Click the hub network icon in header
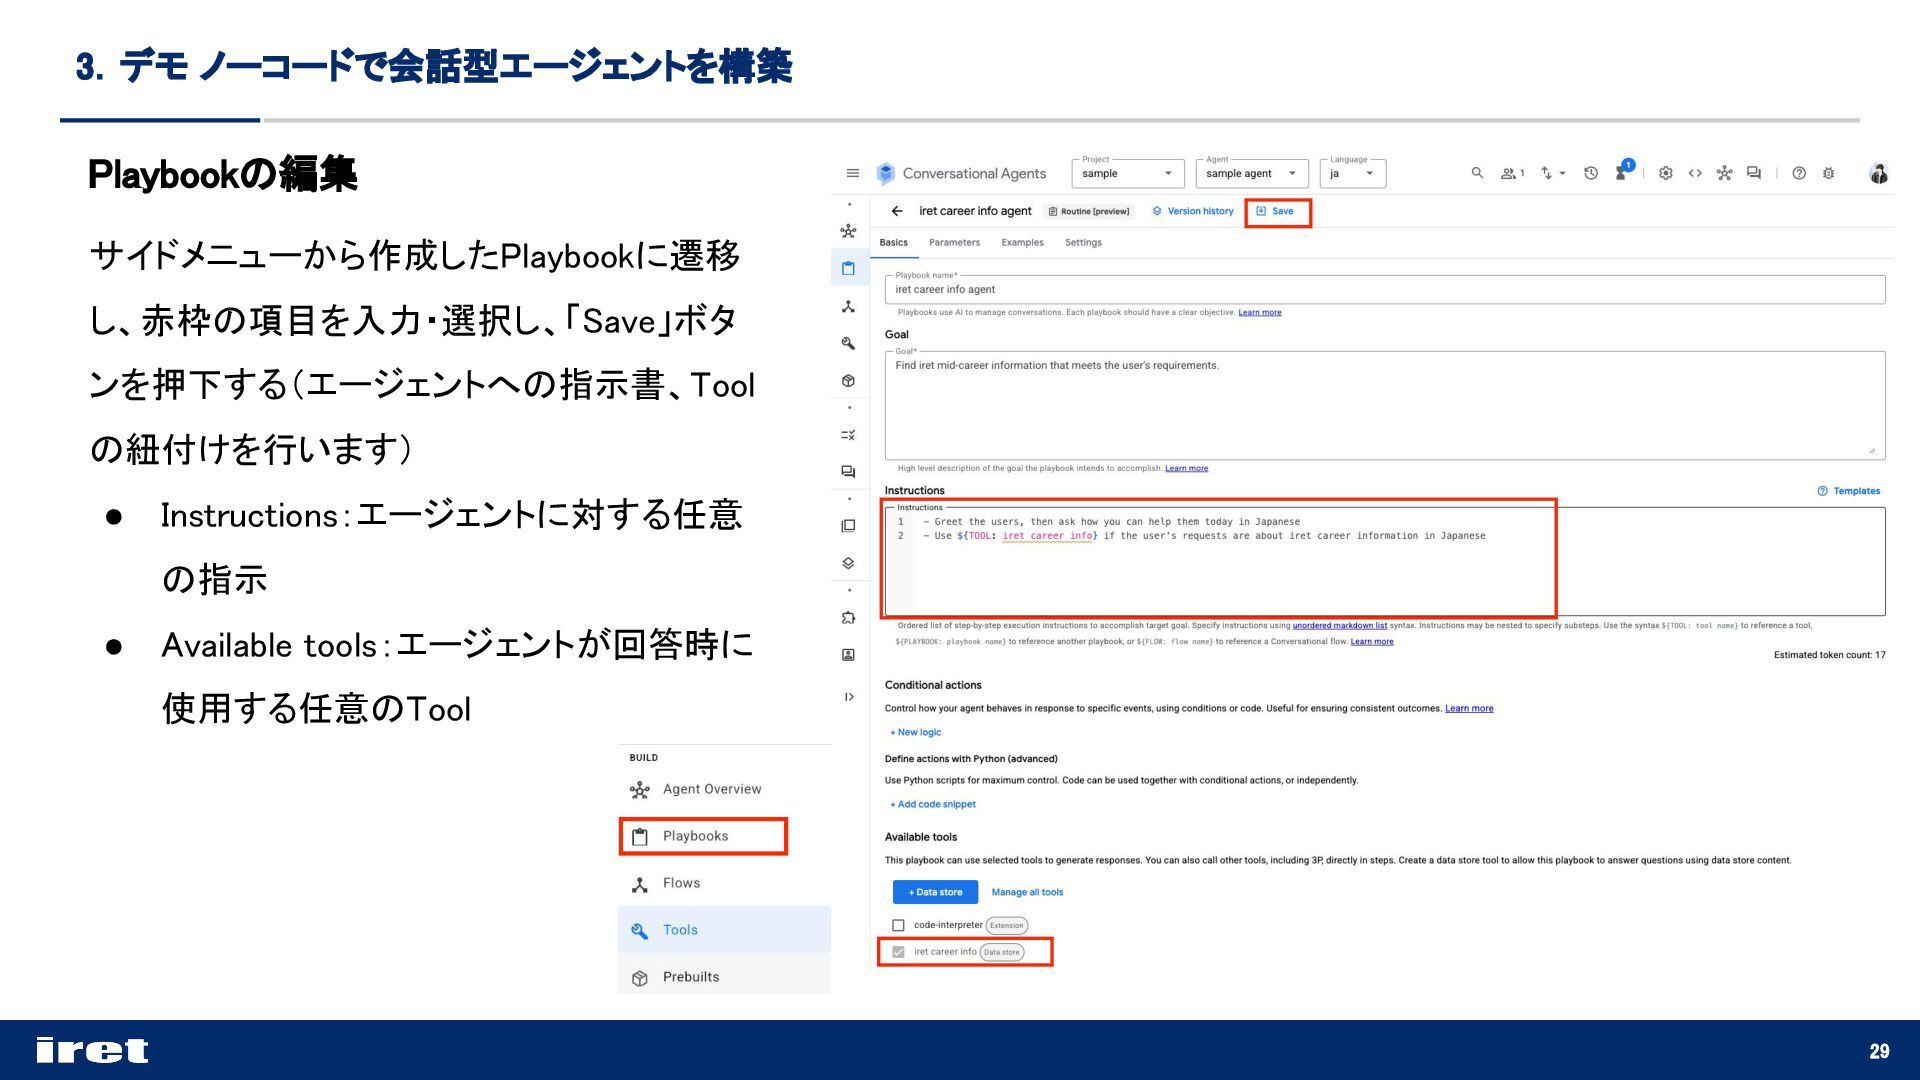 pos(1724,173)
